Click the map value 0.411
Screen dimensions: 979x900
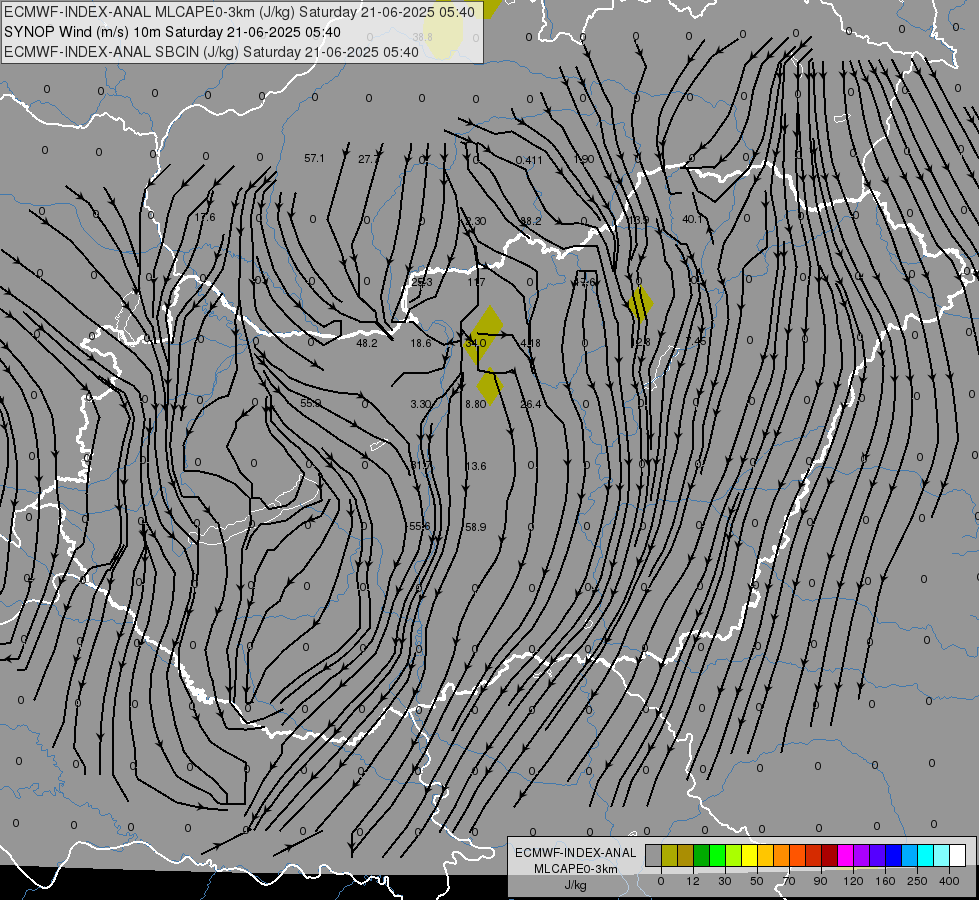pos(529,161)
